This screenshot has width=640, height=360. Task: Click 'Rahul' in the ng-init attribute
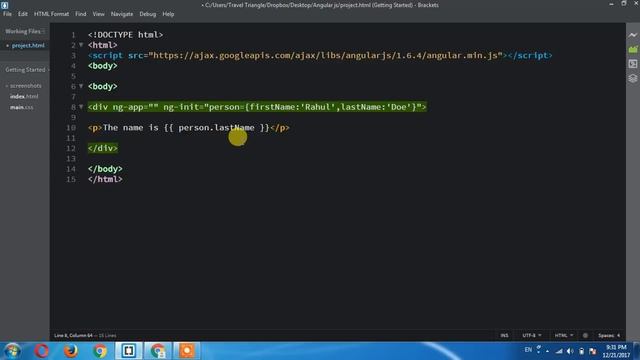coord(318,107)
